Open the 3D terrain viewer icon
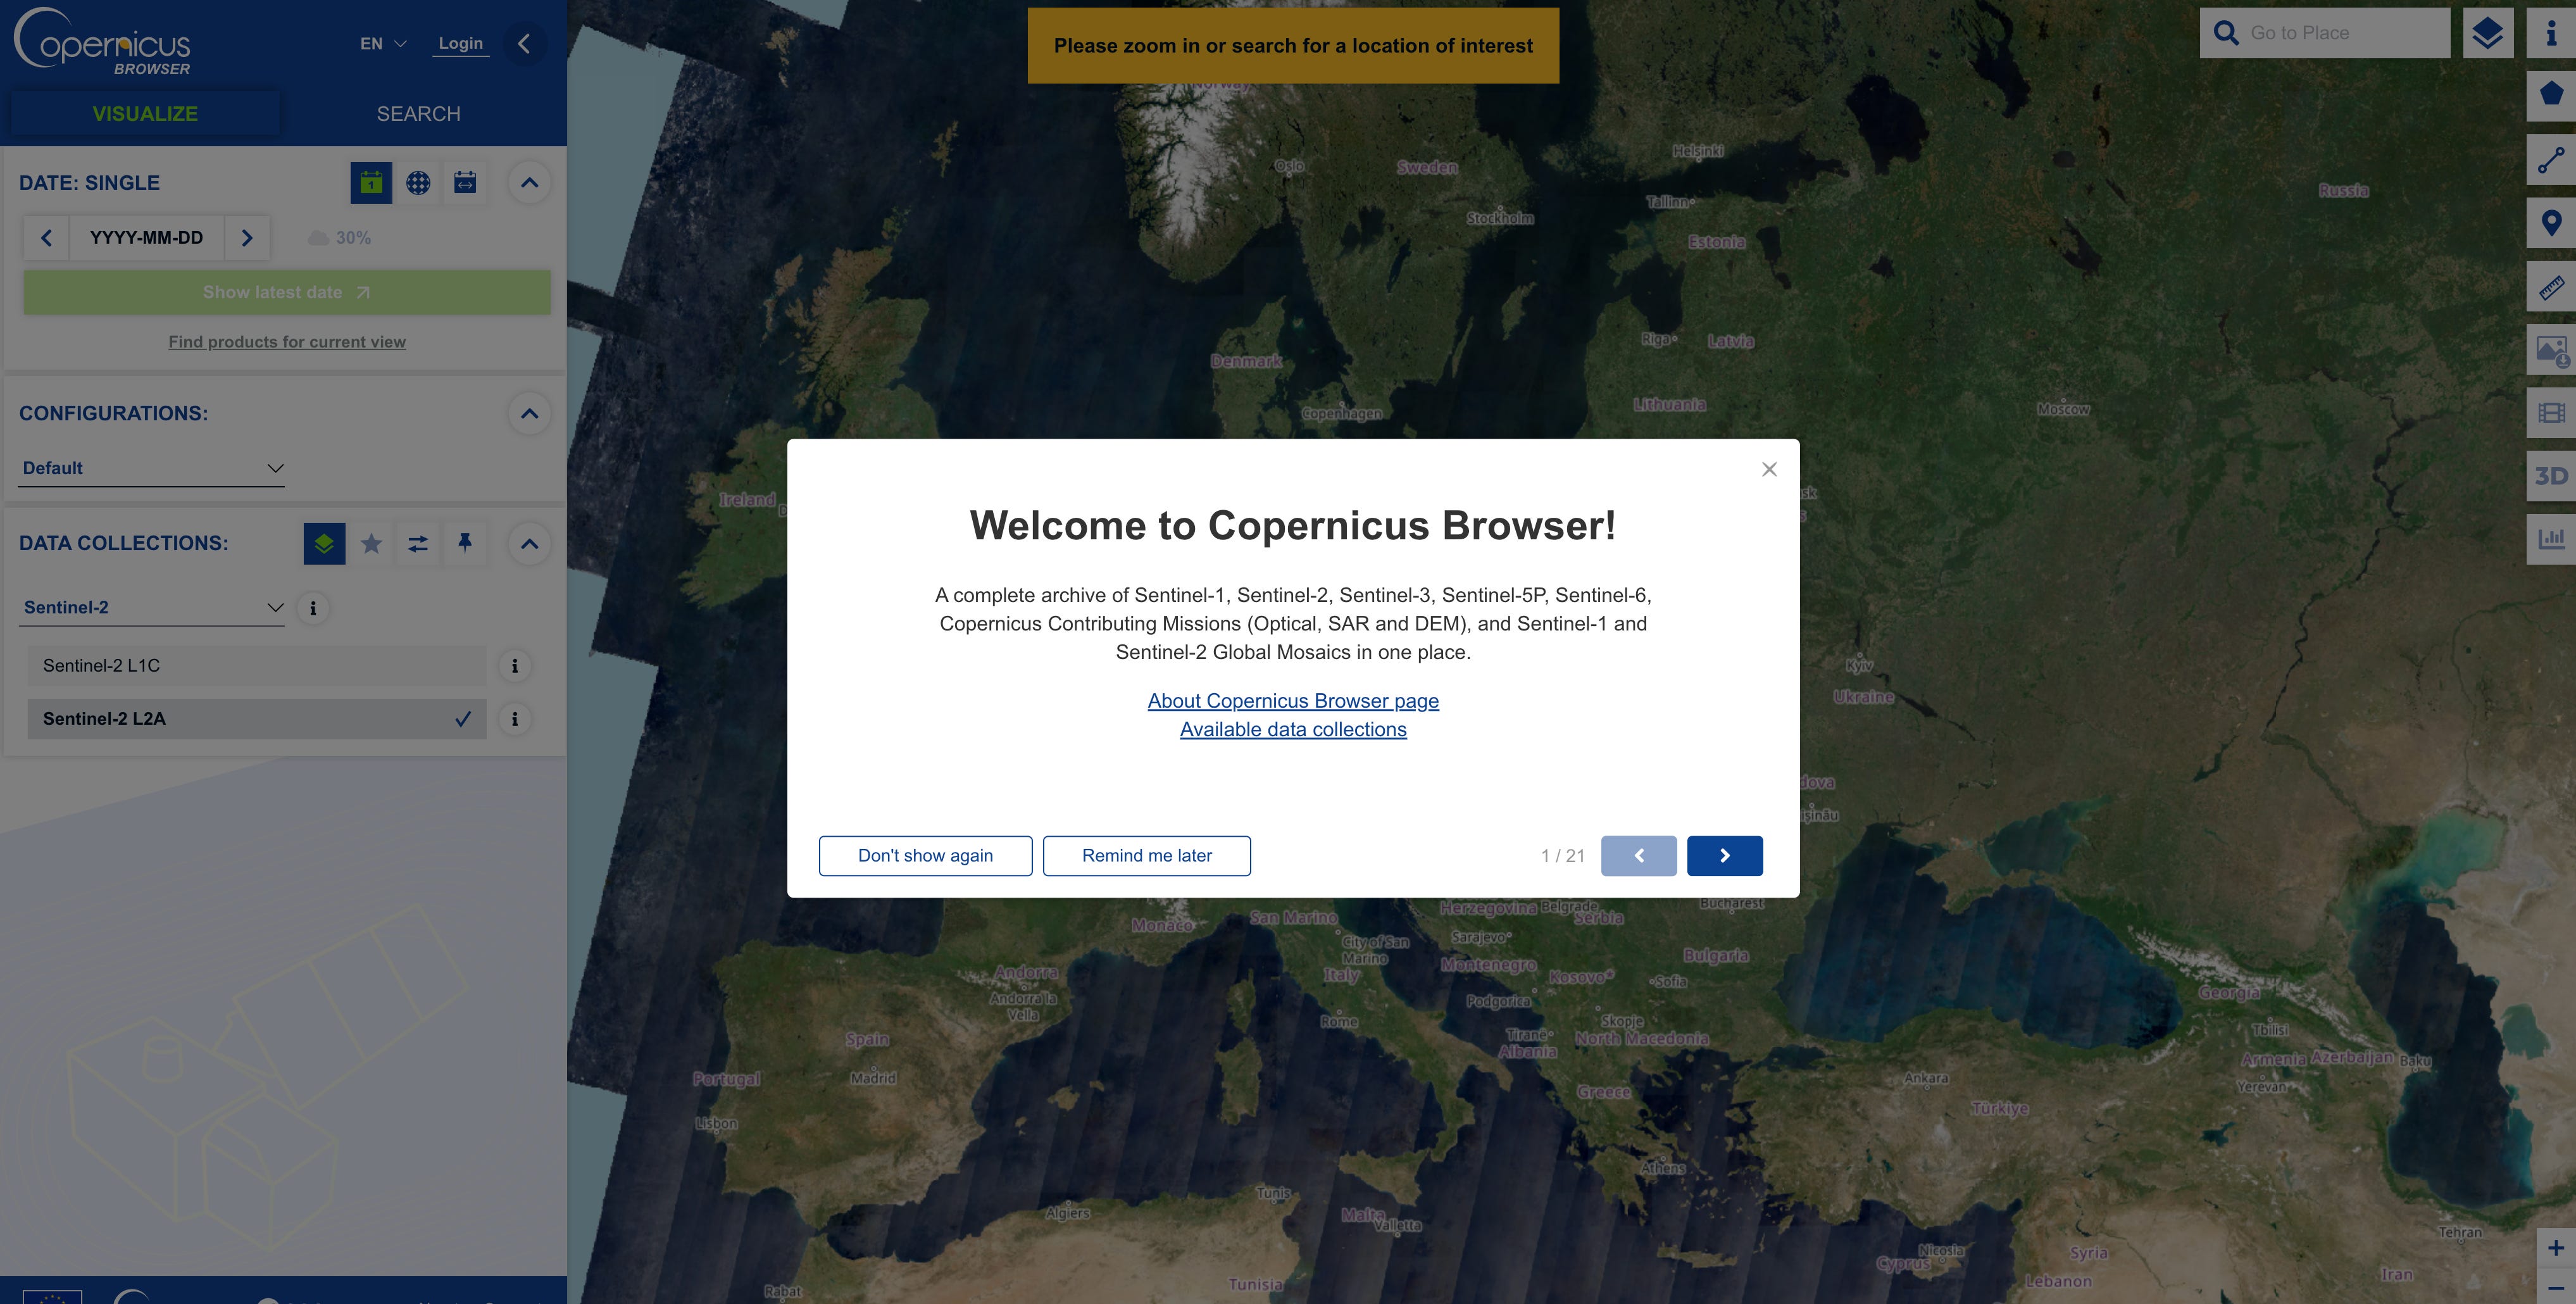 click(x=2551, y=476)
